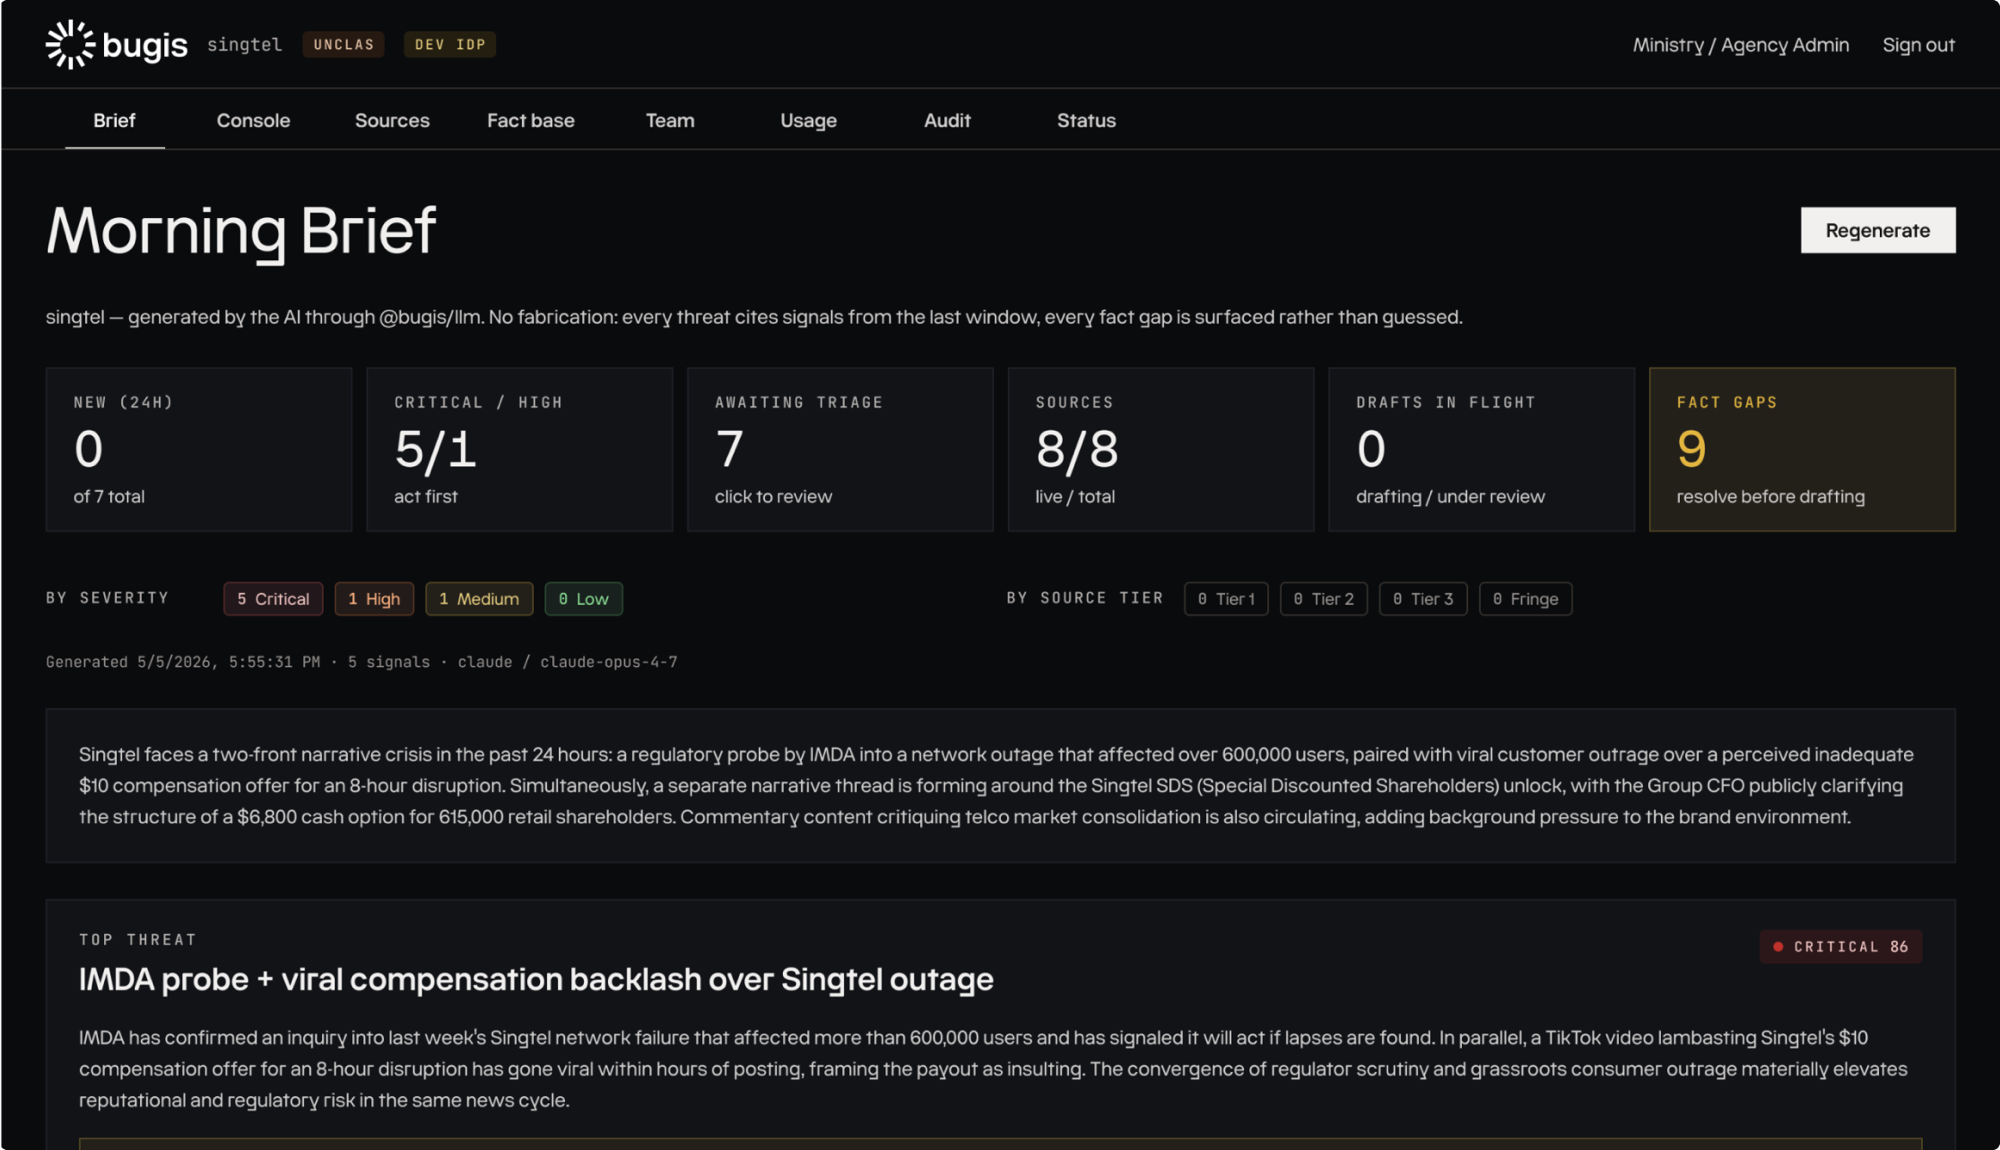Viewport: 2000px width, 1150px height.
Task: Click the no-fabrication description line
Action: click(x=754, y=317)
